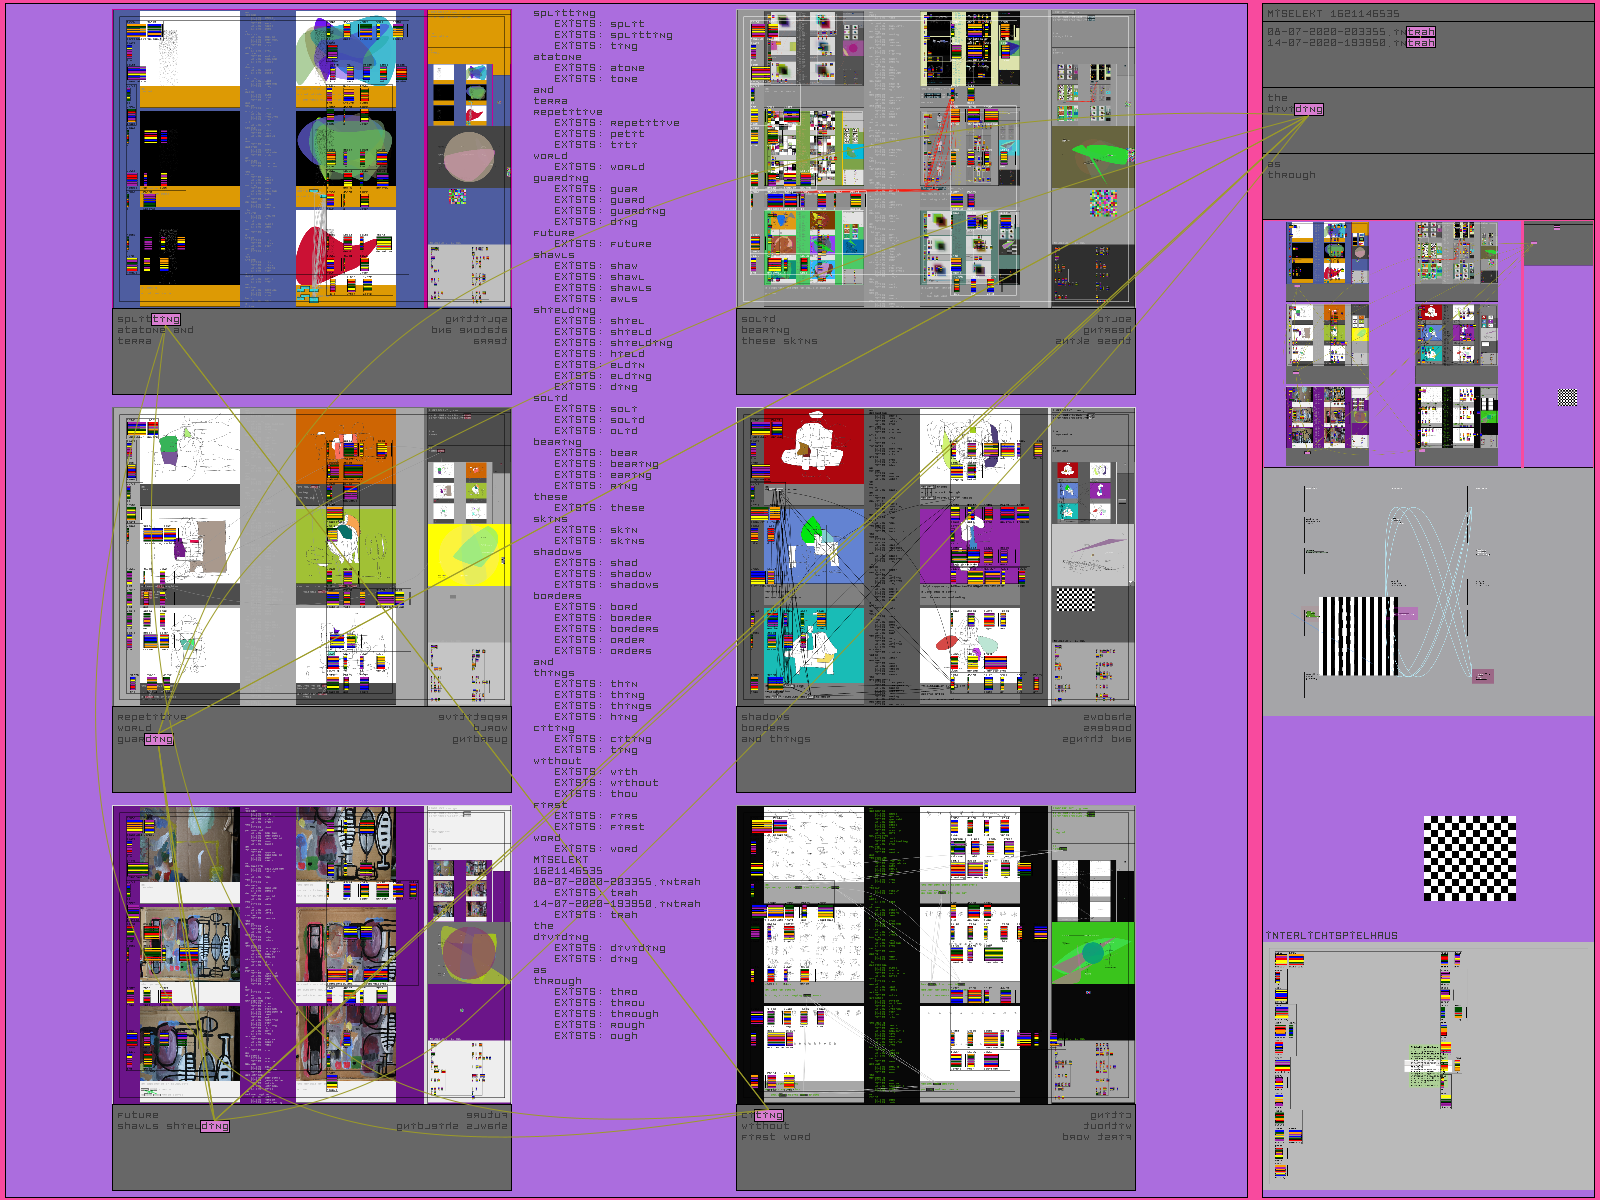Viewport: 1600px width, 1200px height.
Task: Click the black-and-white vertical stripes block
Action: coord(1359,637)
